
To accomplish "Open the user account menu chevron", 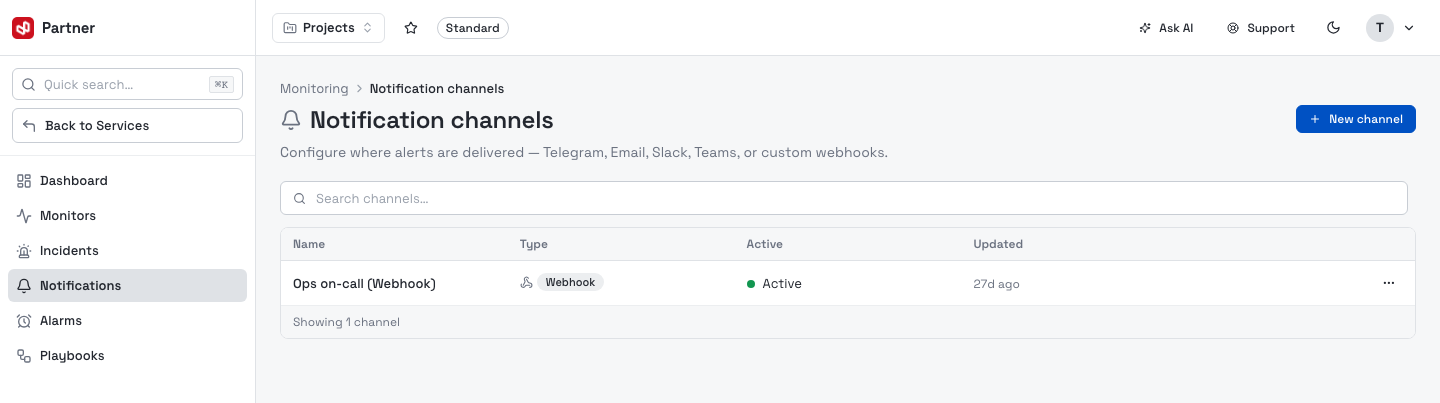I will (1409, 28).
